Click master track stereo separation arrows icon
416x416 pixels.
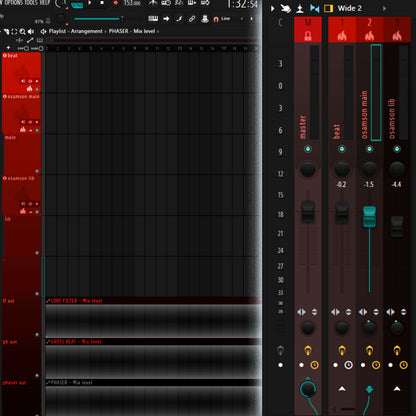coord(301,312)
